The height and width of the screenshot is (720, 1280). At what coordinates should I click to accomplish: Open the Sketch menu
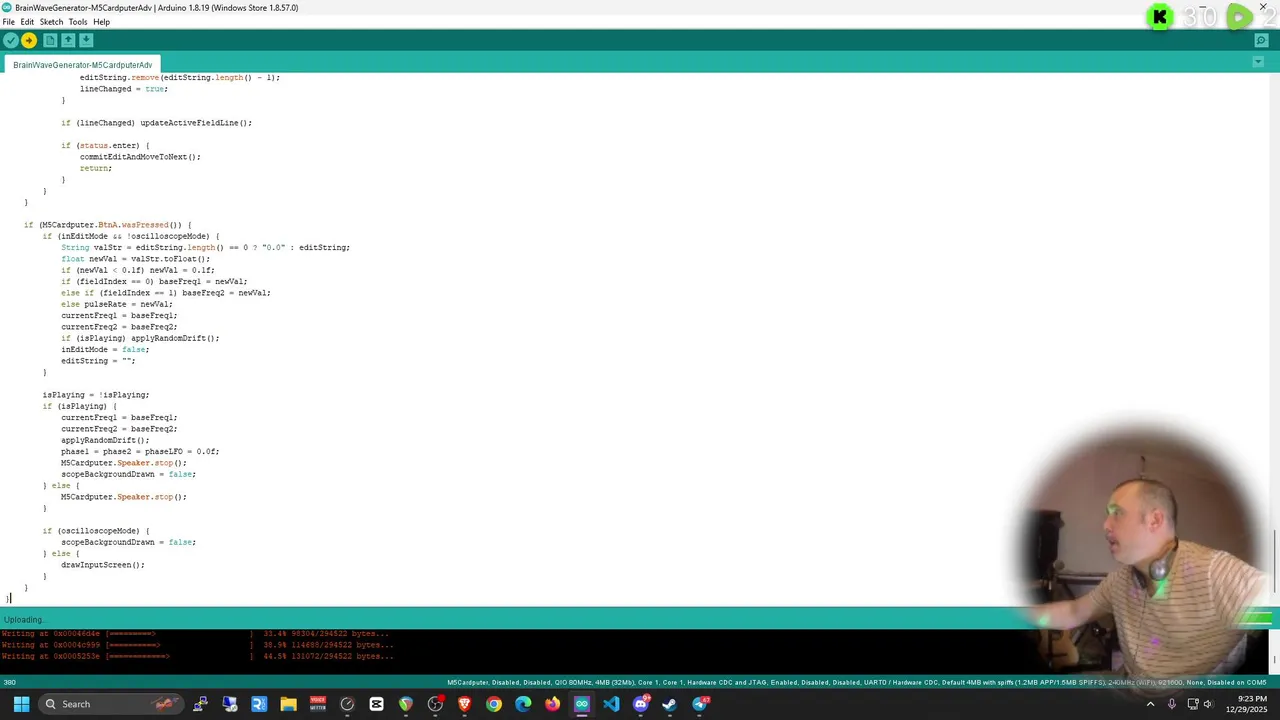51,22
